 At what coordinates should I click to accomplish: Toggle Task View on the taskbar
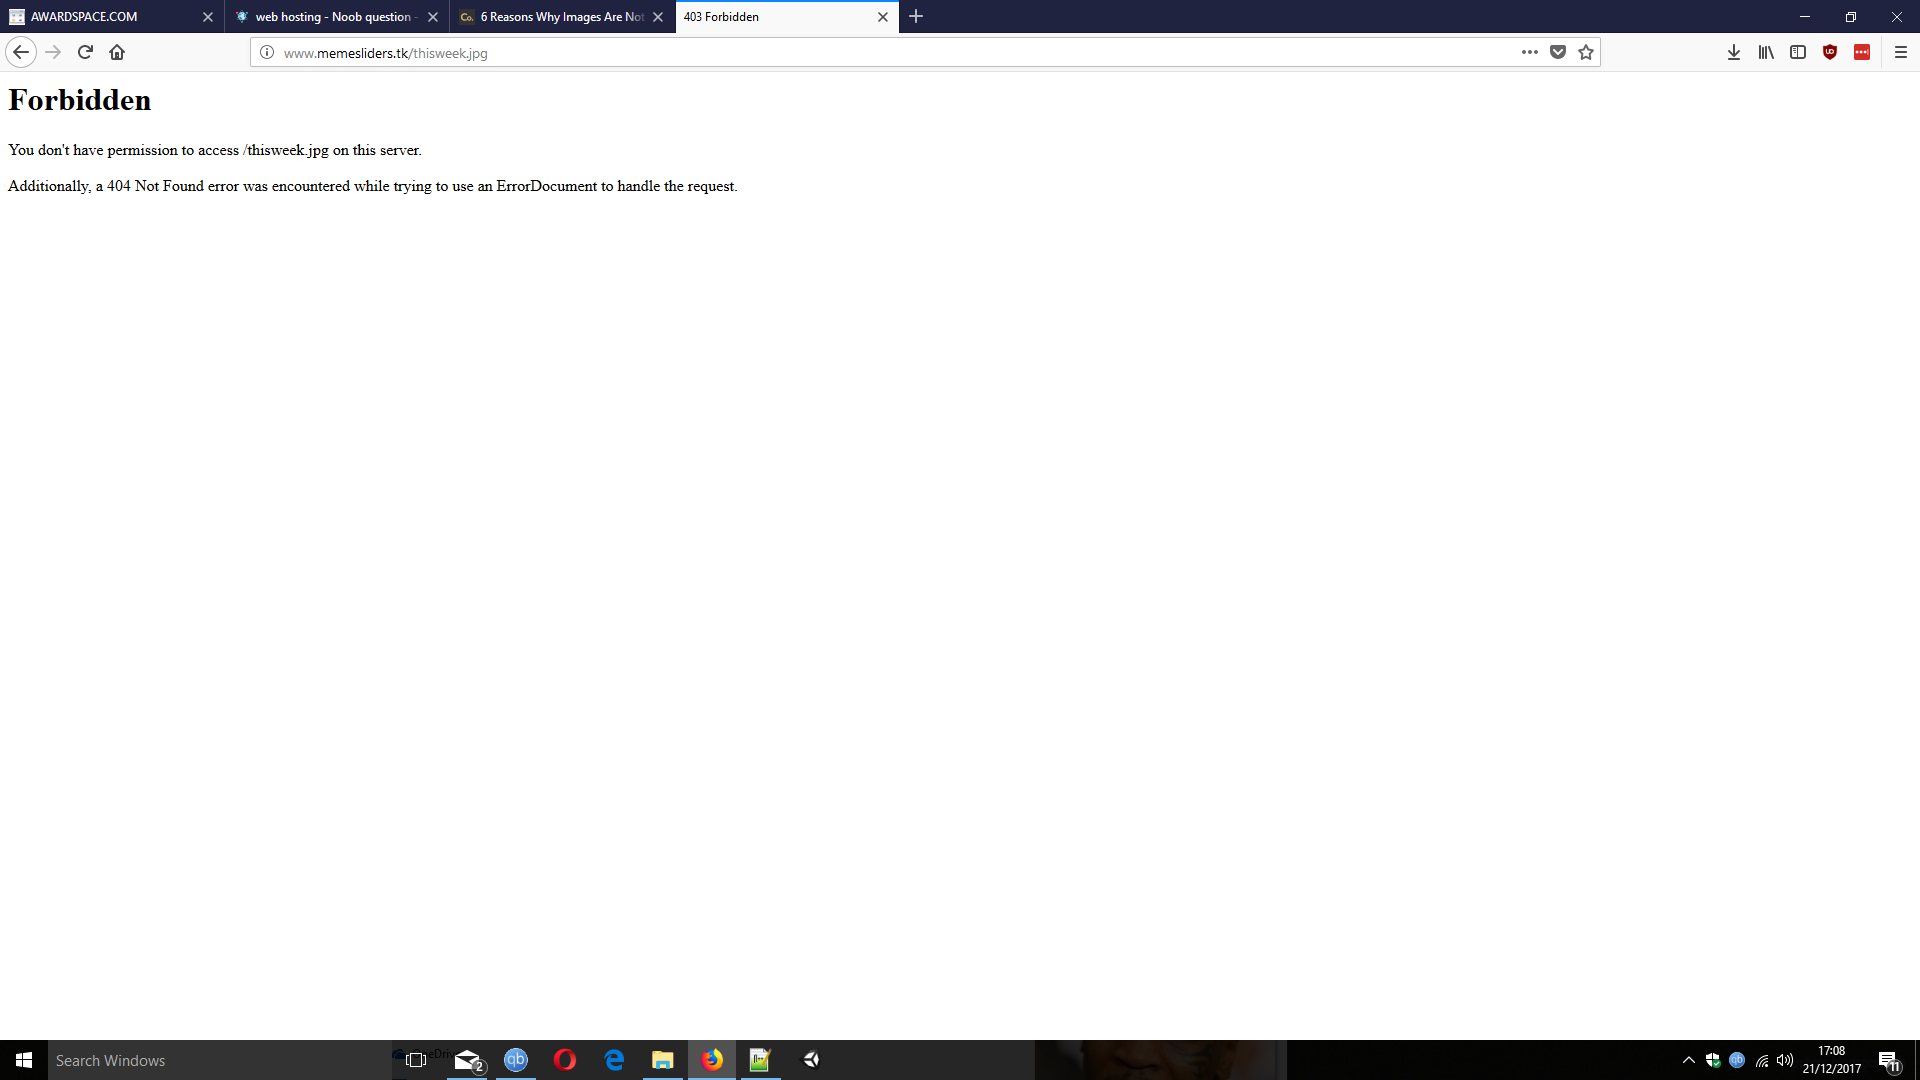point(414,1060)
